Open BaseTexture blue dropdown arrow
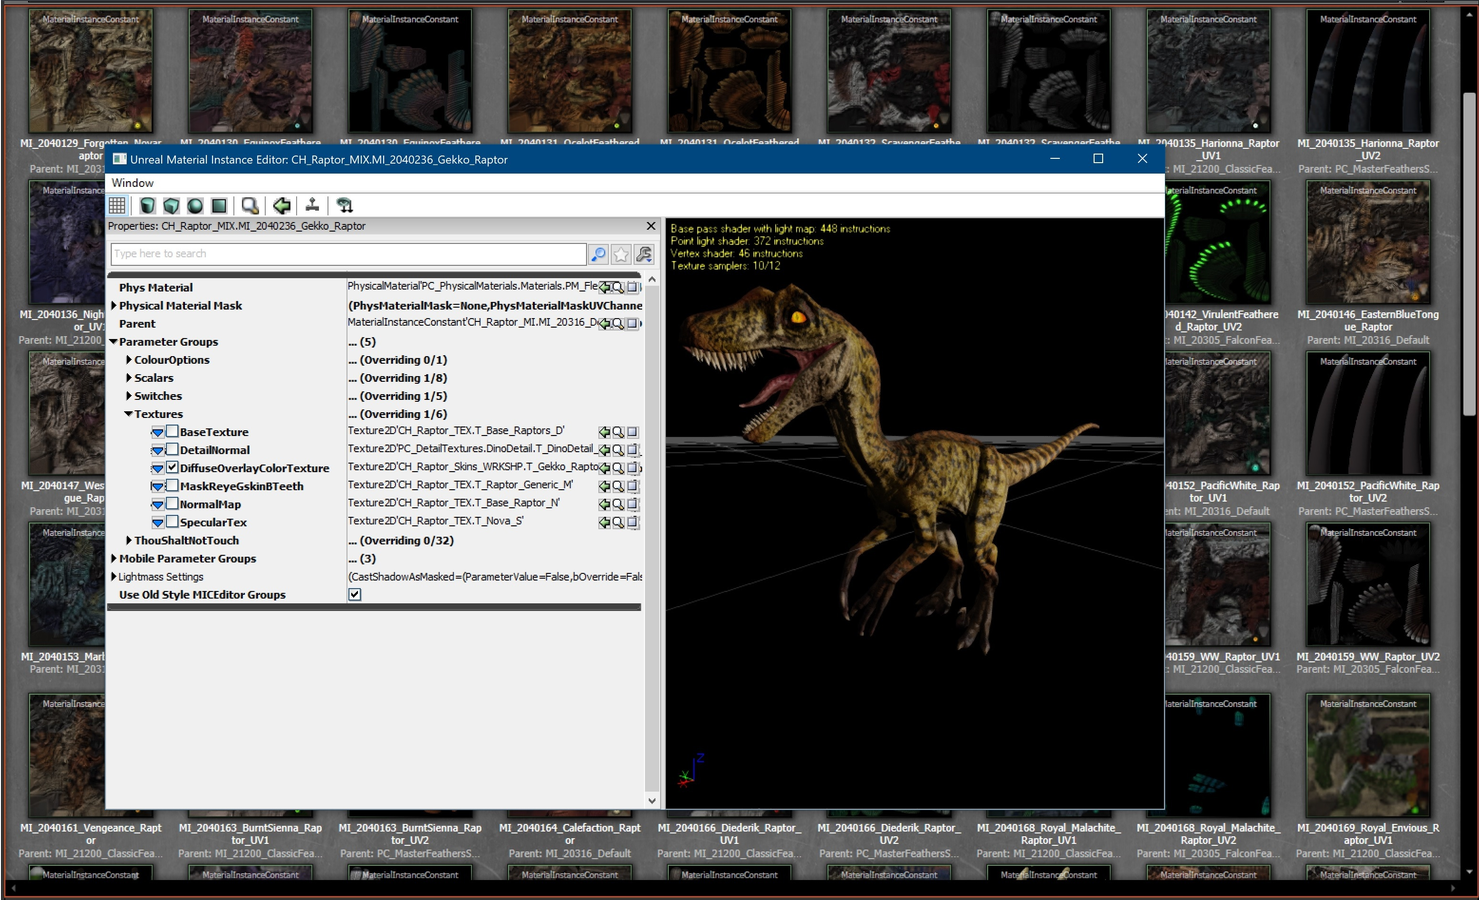1479x900 pixels. (157, 432)
